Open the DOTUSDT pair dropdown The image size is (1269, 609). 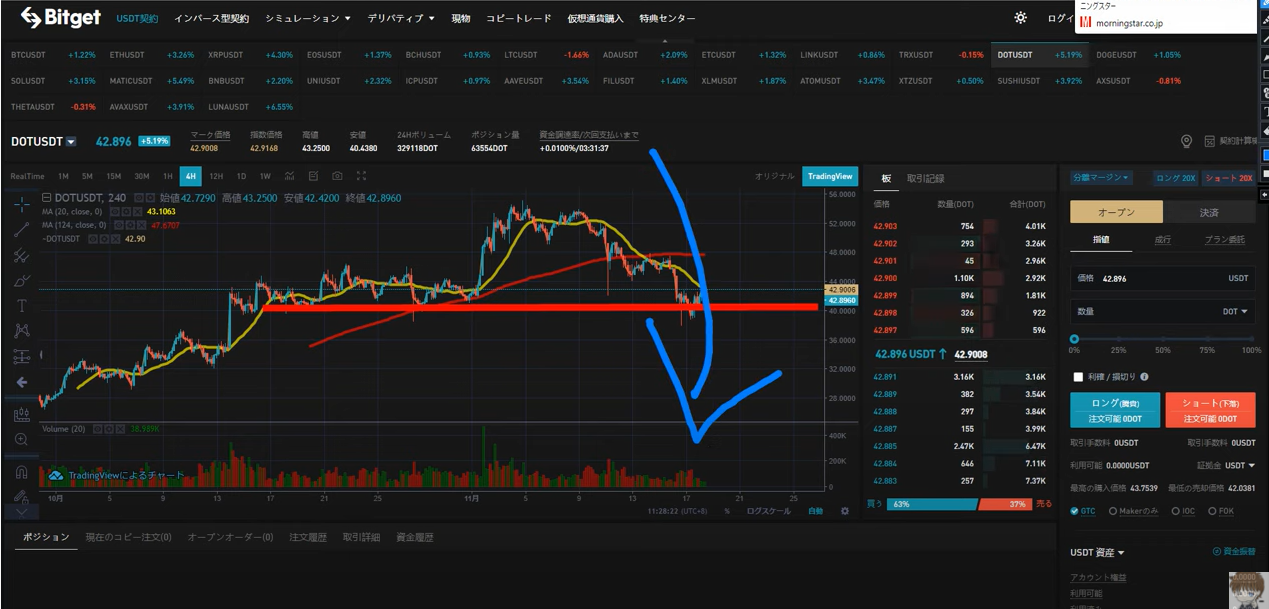coord(71,142)
